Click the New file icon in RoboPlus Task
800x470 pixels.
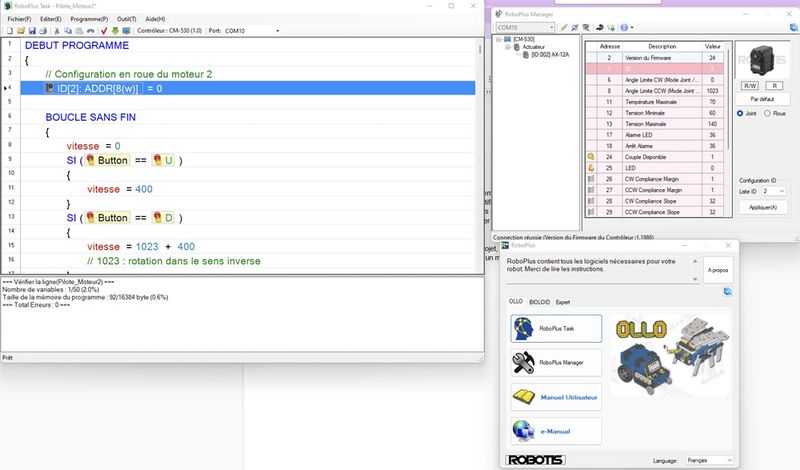point(9,31)
